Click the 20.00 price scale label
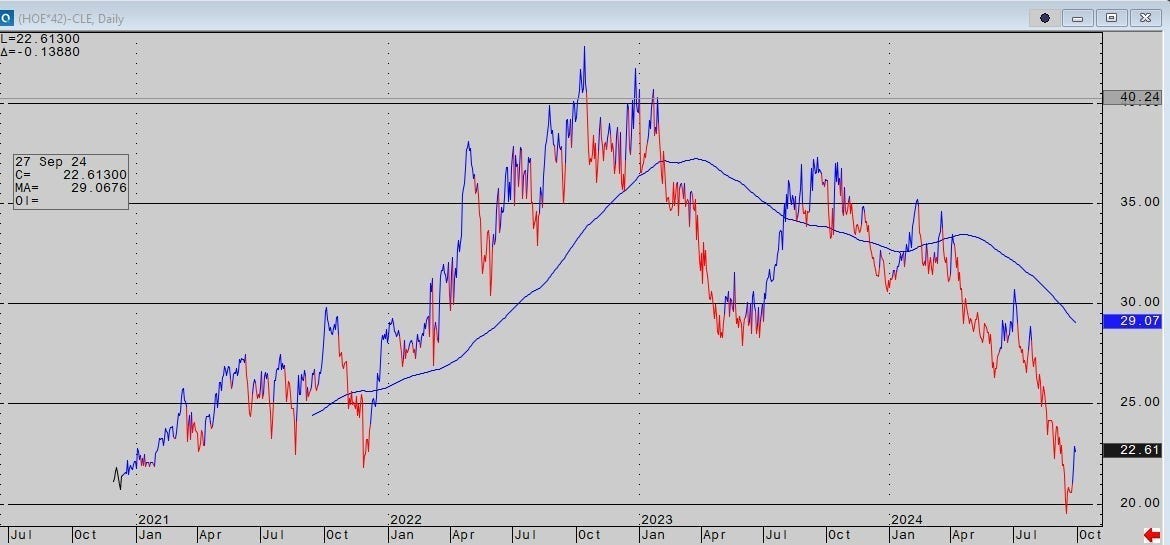Viewport: 1170px width, 545px height. point(1142,502)
